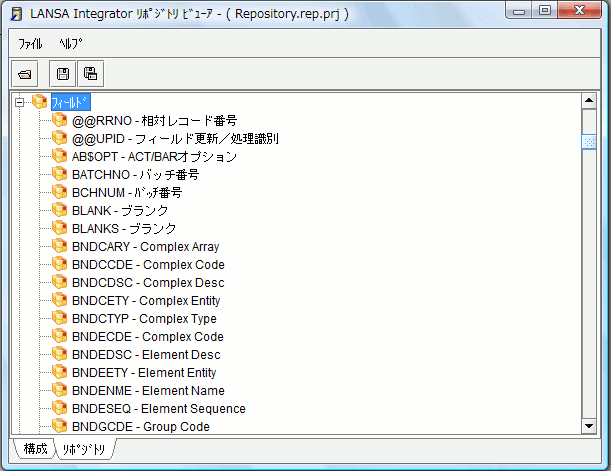Select BNDECDE - Complex Code row

click(148, 336)
